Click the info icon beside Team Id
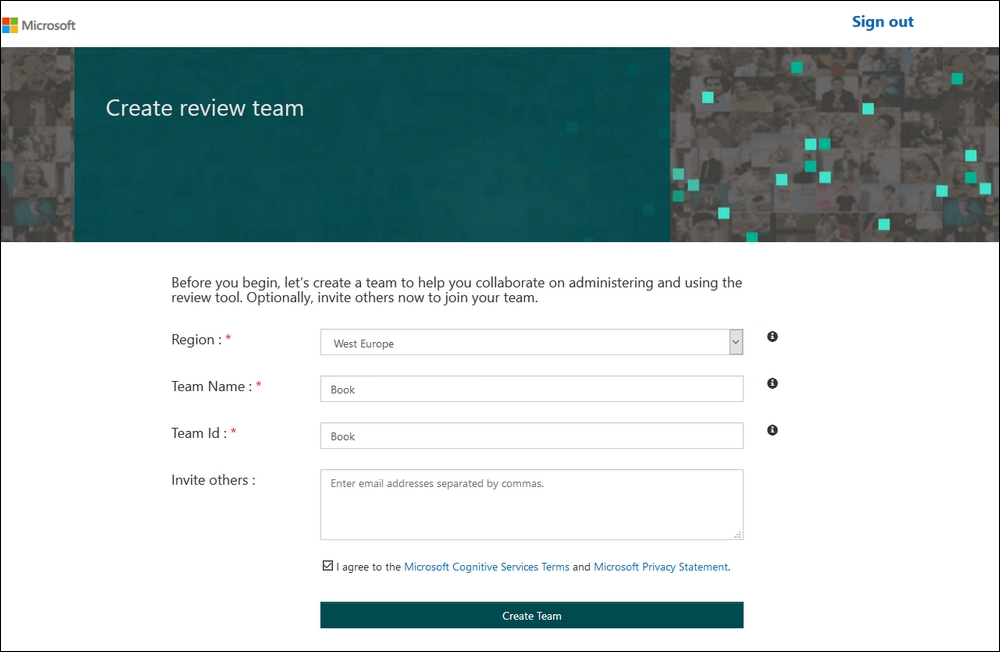The width and height of the screenshot is (1000, 652). click(772, 430)
